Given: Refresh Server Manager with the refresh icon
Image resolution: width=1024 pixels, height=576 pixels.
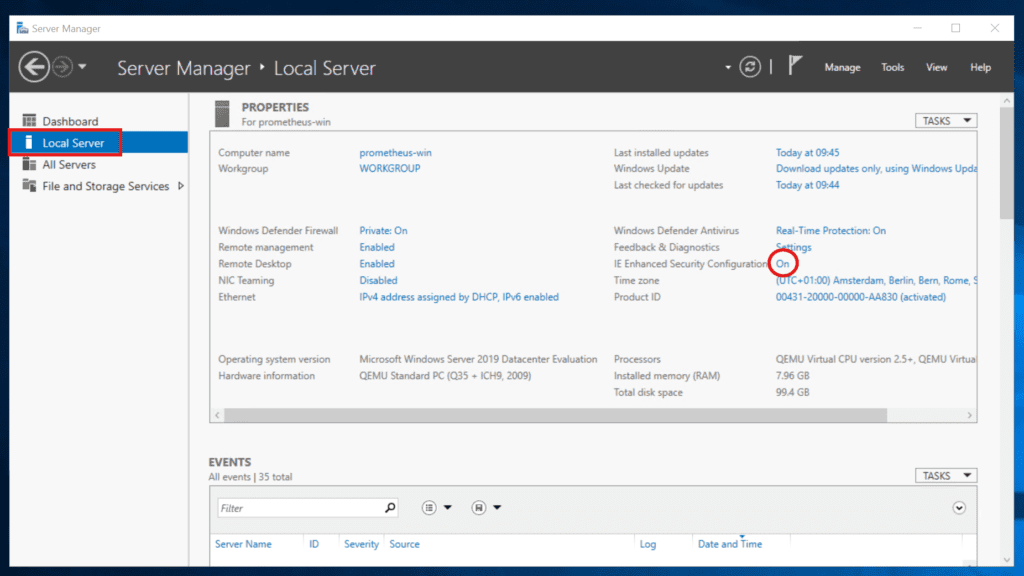Looking at the screenshot, I should pos(750,67).
